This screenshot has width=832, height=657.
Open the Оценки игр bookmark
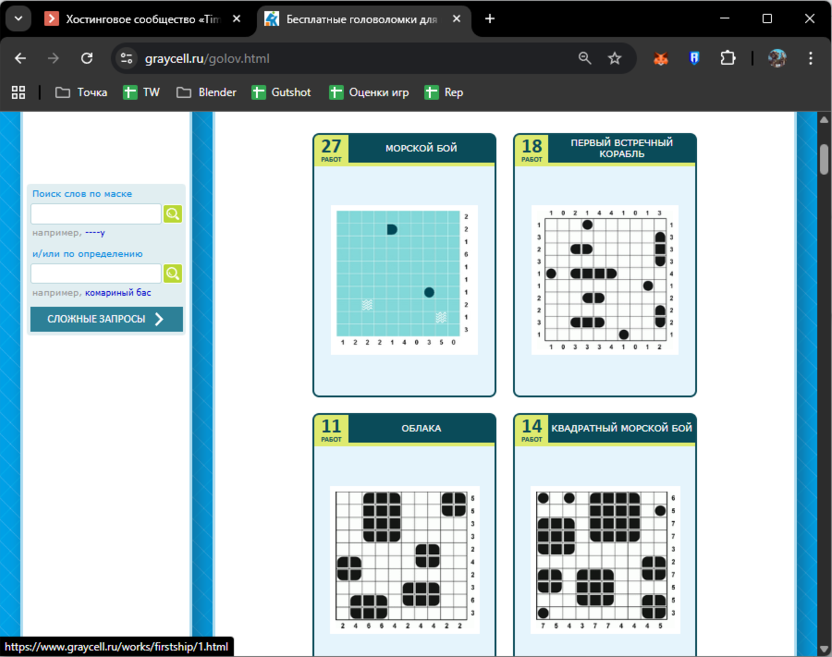click(369, 92)
